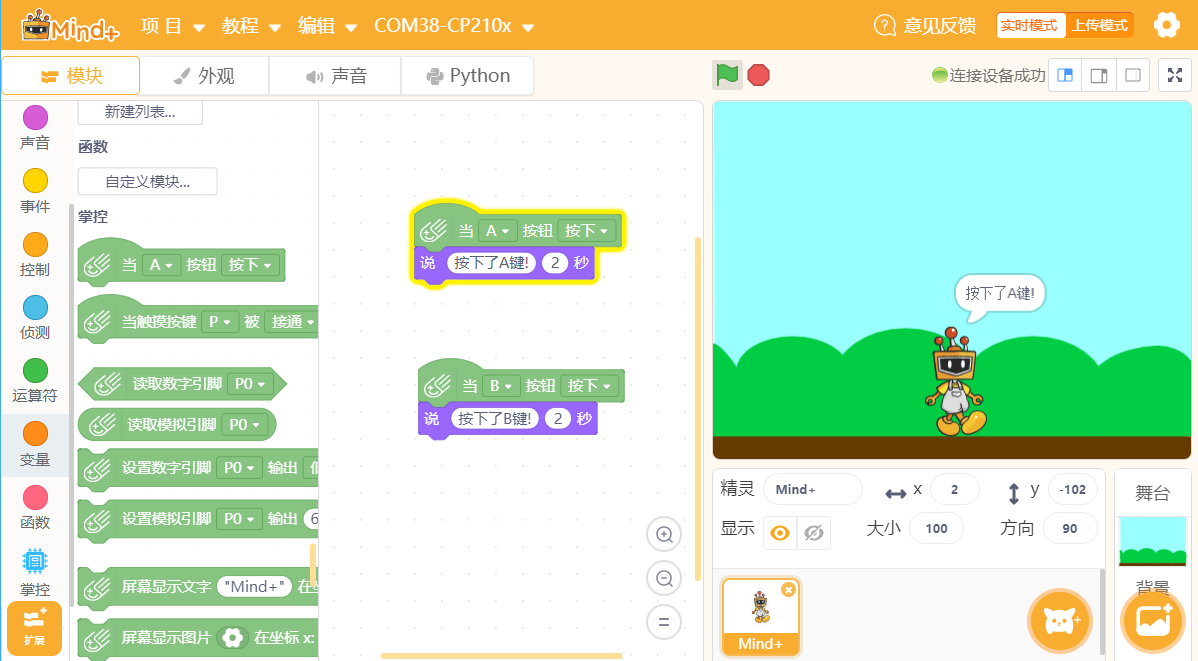Show the sprite with the eye icon
This screenshot has height=661, width=1198.
coord(780,533)
